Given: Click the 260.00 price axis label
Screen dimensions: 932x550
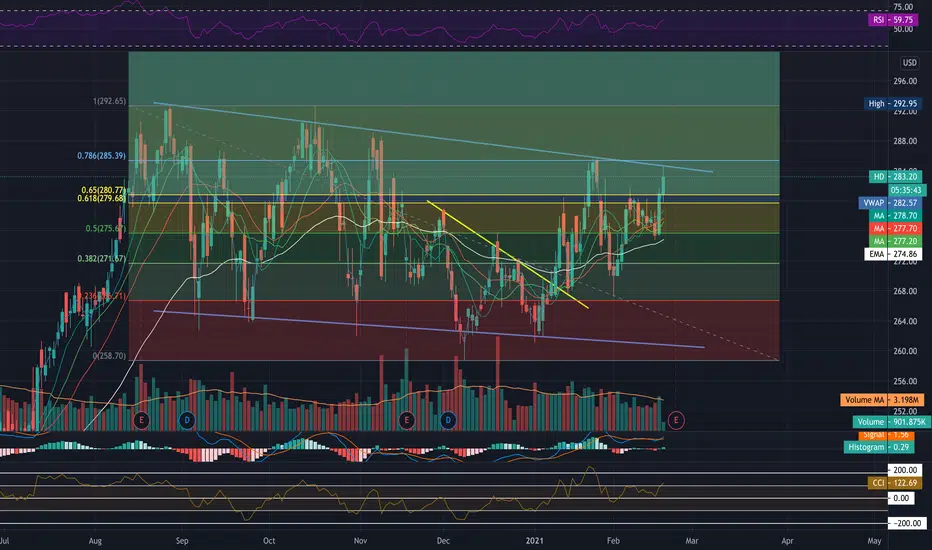Looking at the screenshot, I should [x=905, y=351].
